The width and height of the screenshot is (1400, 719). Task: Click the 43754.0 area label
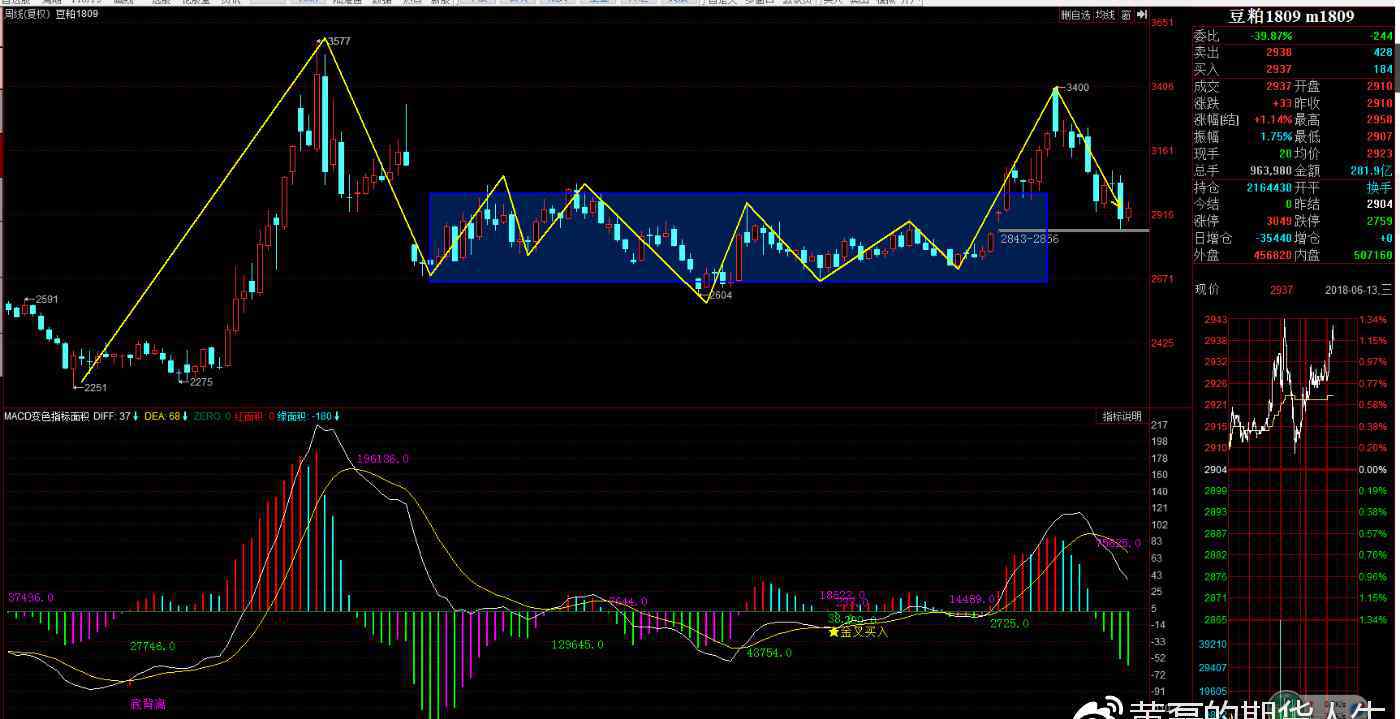769,653
